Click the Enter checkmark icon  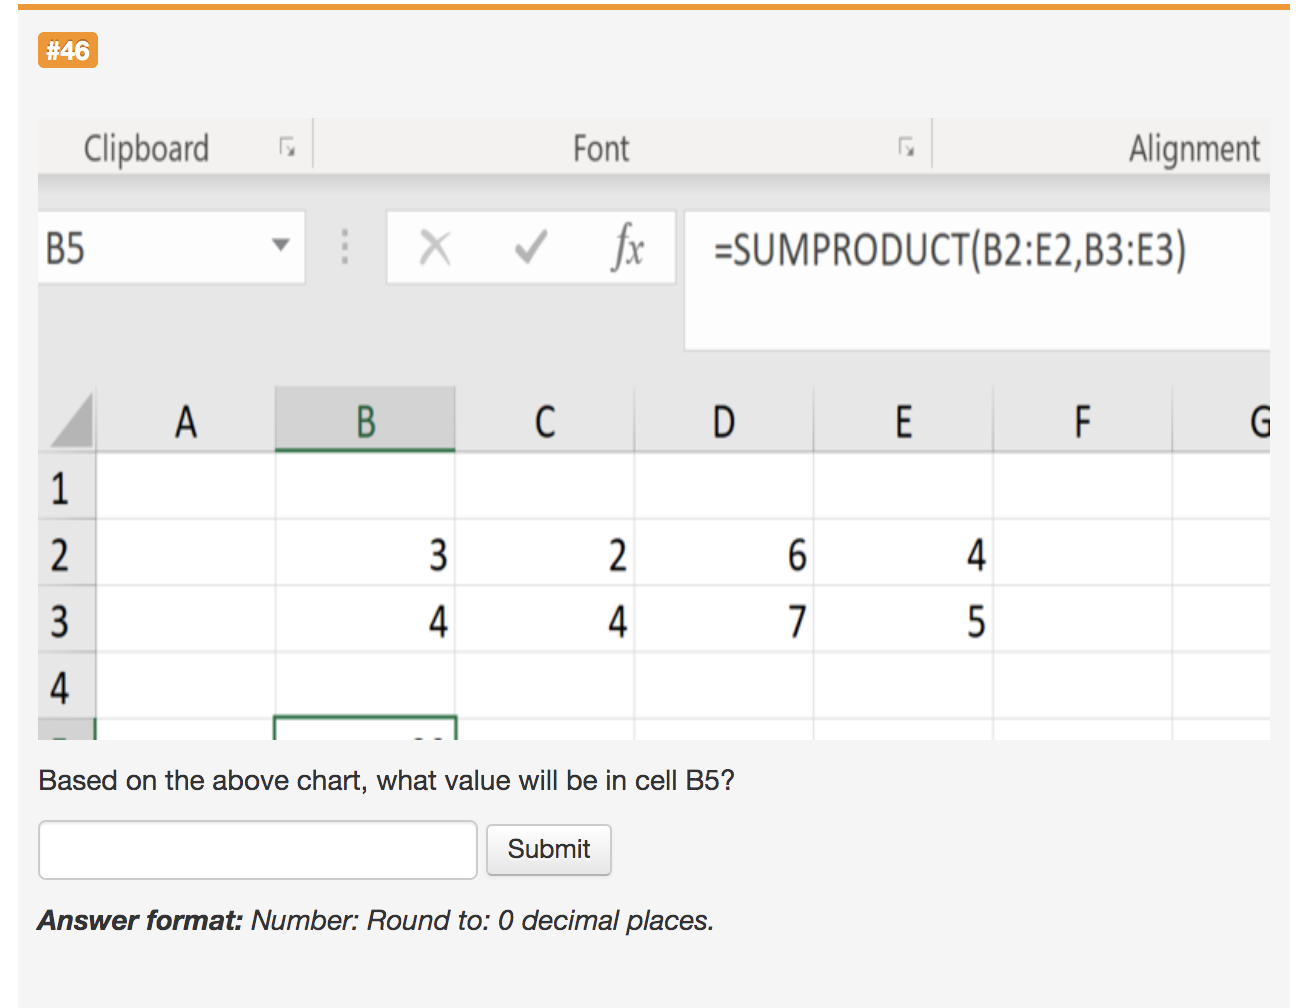(530, 248)
